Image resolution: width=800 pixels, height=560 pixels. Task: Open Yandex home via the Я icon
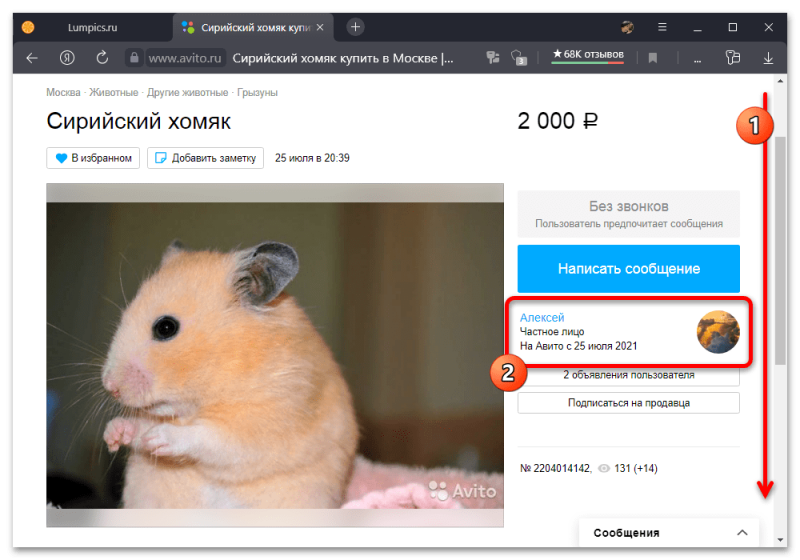coord(67,58)
